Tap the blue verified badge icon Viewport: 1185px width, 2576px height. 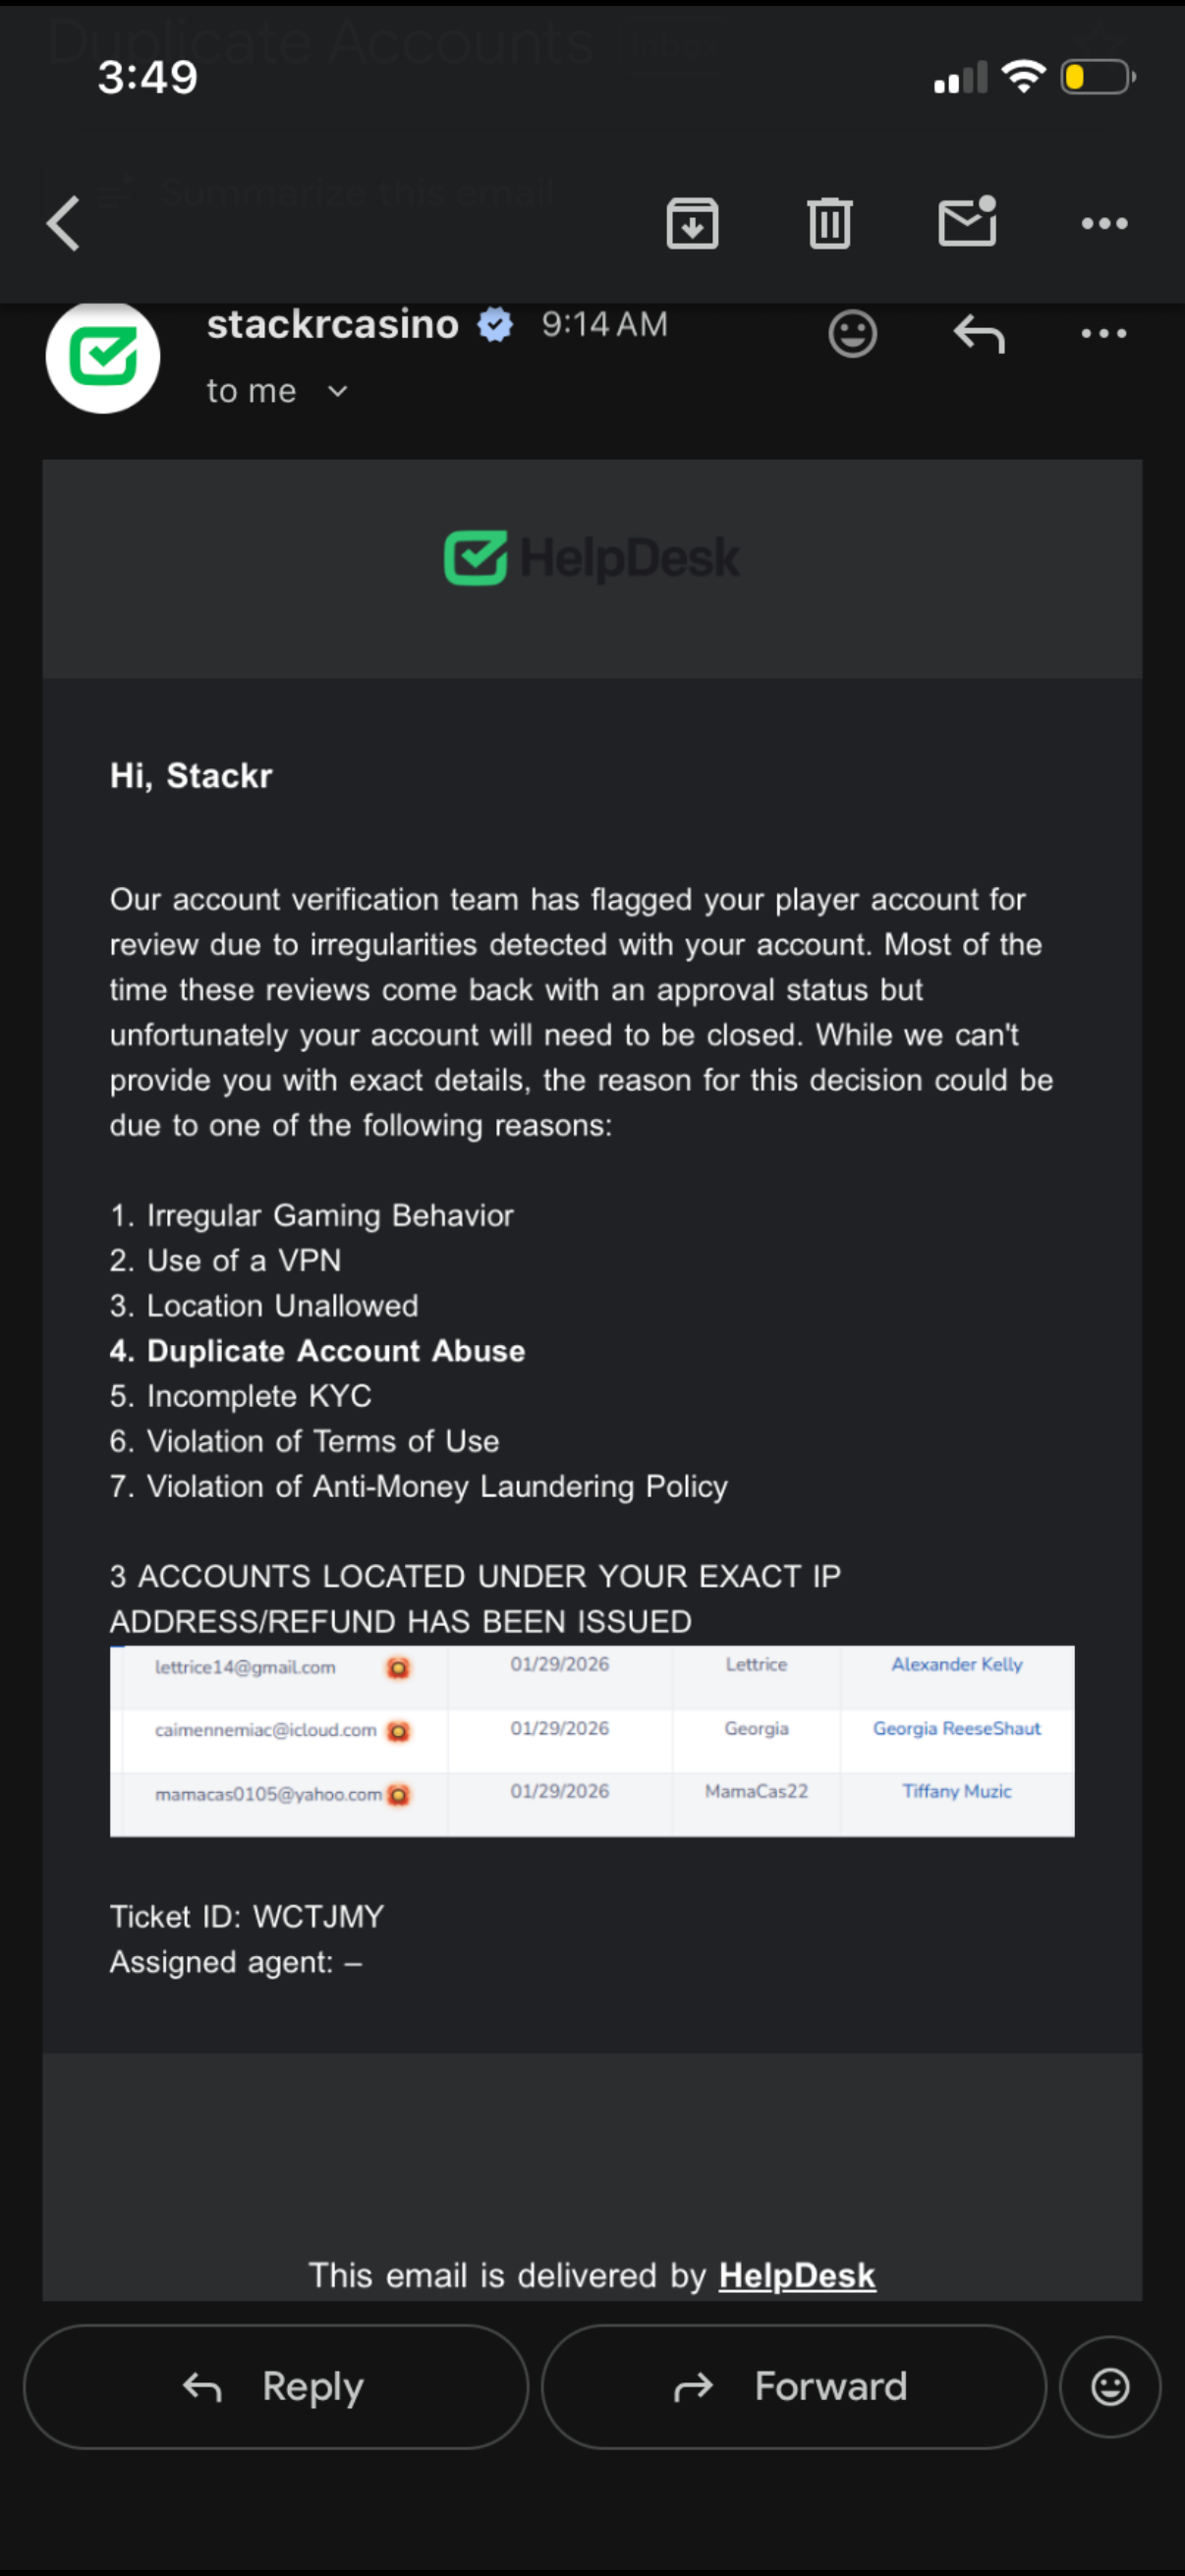[495, 325]
